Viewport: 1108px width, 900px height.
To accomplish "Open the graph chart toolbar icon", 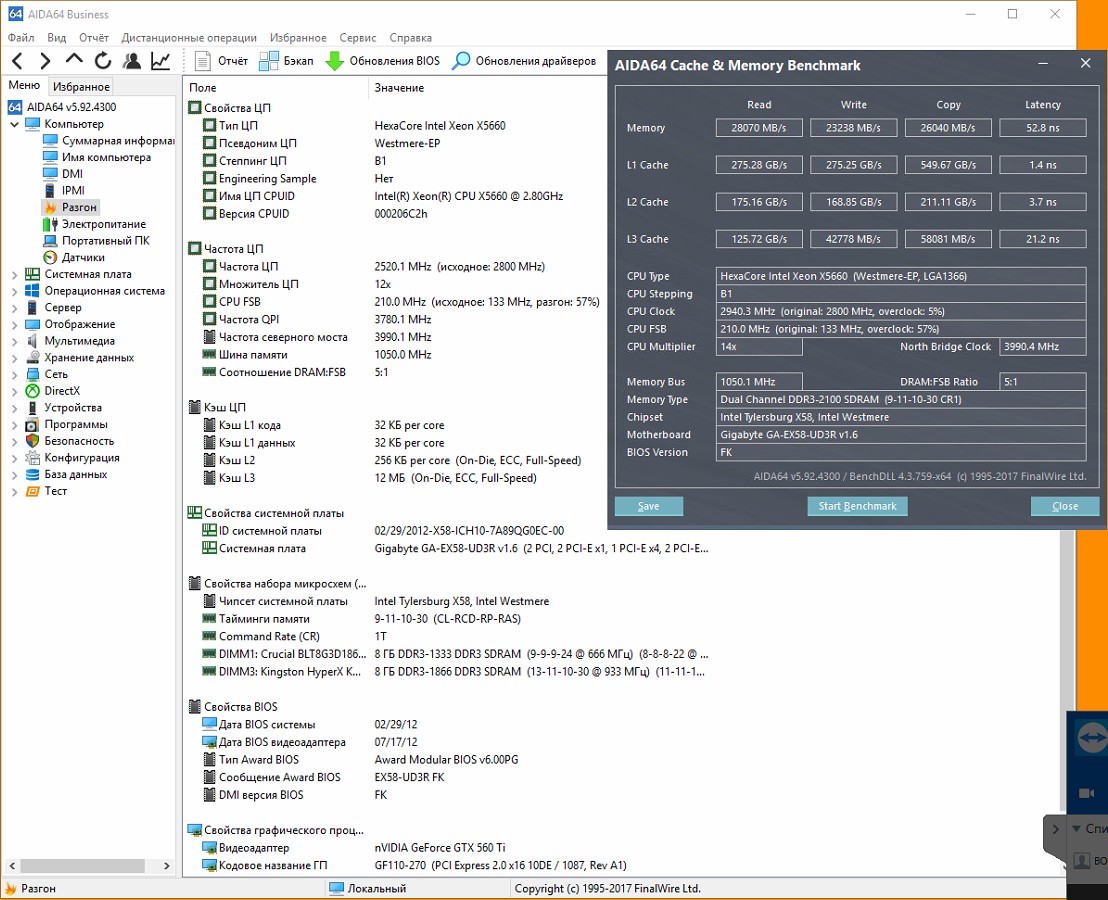I will [160, 61].
